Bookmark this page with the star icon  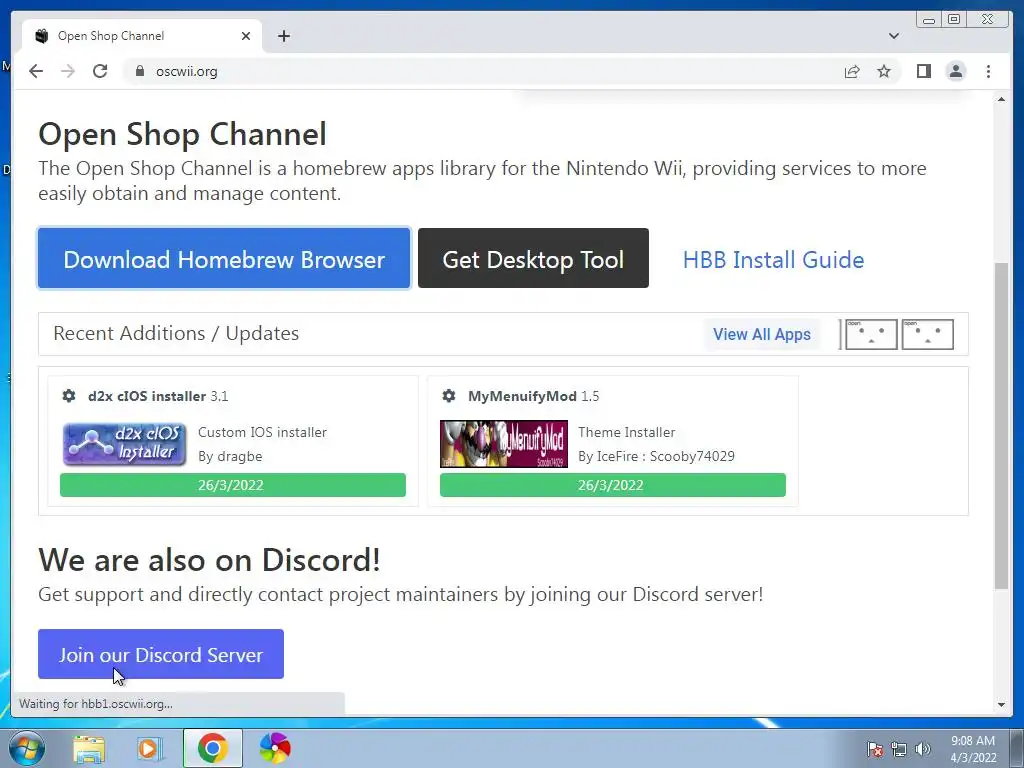pyautogui.click(x=884, y=71)
